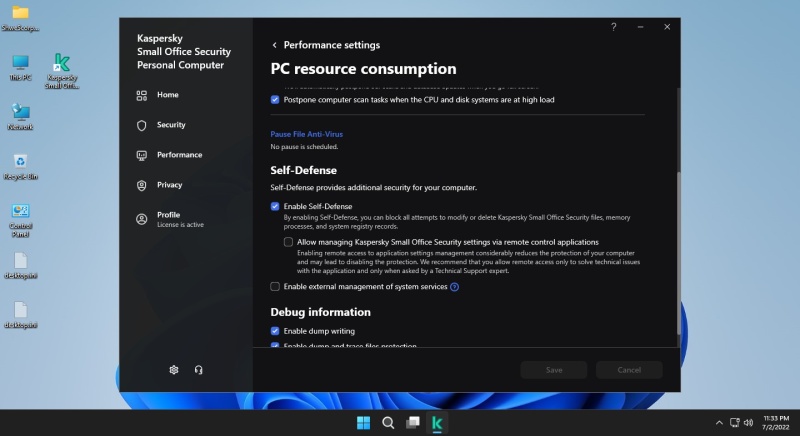
Task: Select This PC desktop icon
Action: pyautogui.click(x=20, y=68)
